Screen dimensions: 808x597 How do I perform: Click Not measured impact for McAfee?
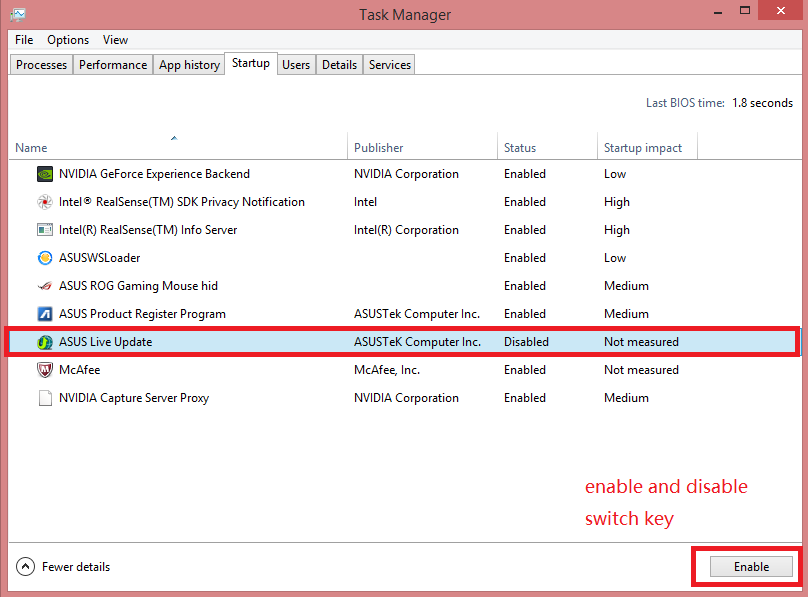point(641,370)
